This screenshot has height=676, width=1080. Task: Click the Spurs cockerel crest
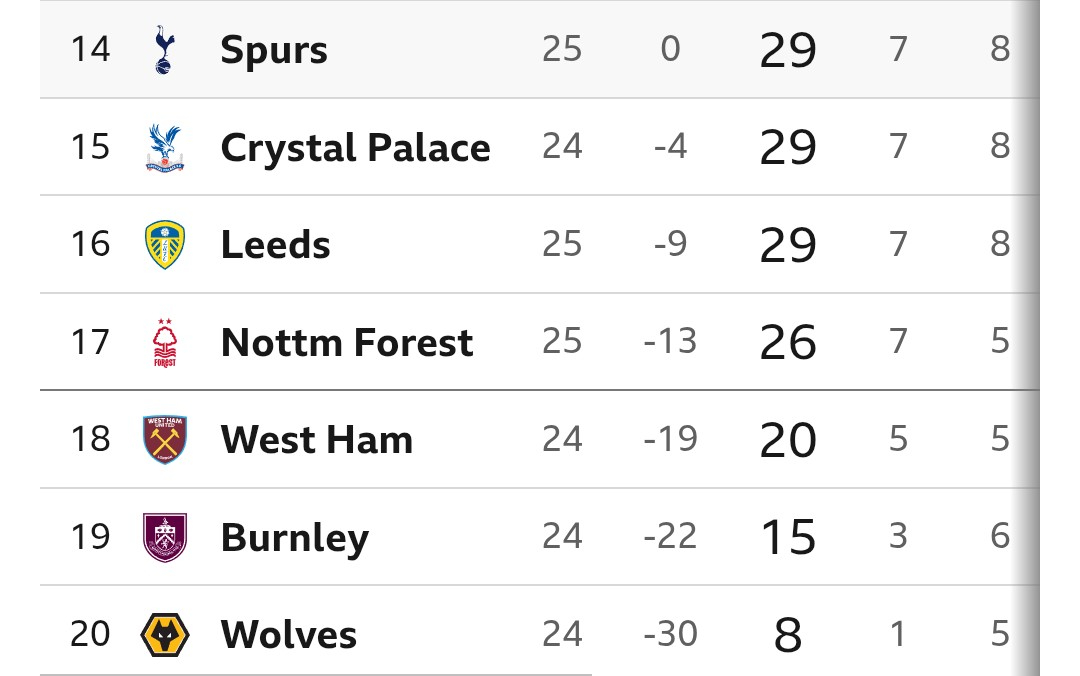pyautogui.click(x=164, y=49)
